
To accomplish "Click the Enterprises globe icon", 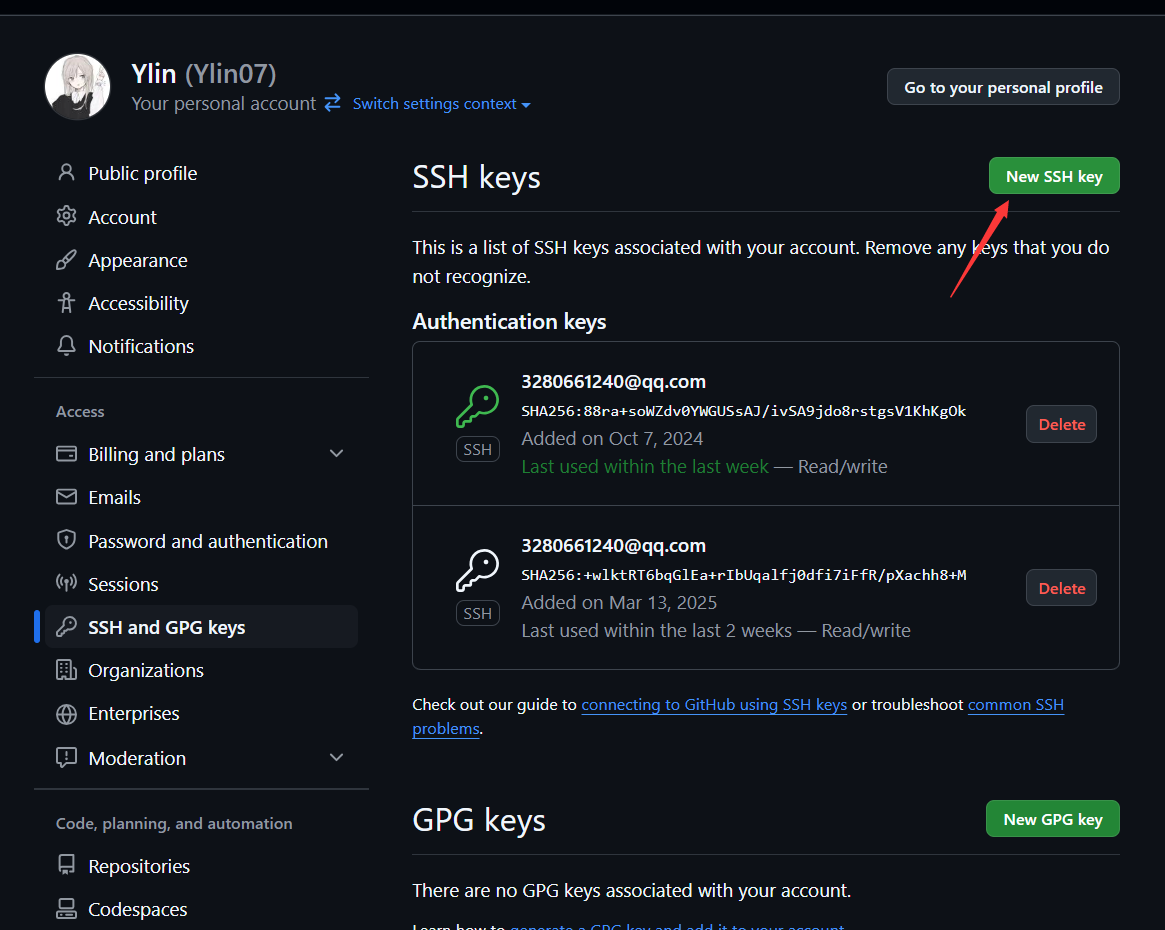I will point(66,713).
